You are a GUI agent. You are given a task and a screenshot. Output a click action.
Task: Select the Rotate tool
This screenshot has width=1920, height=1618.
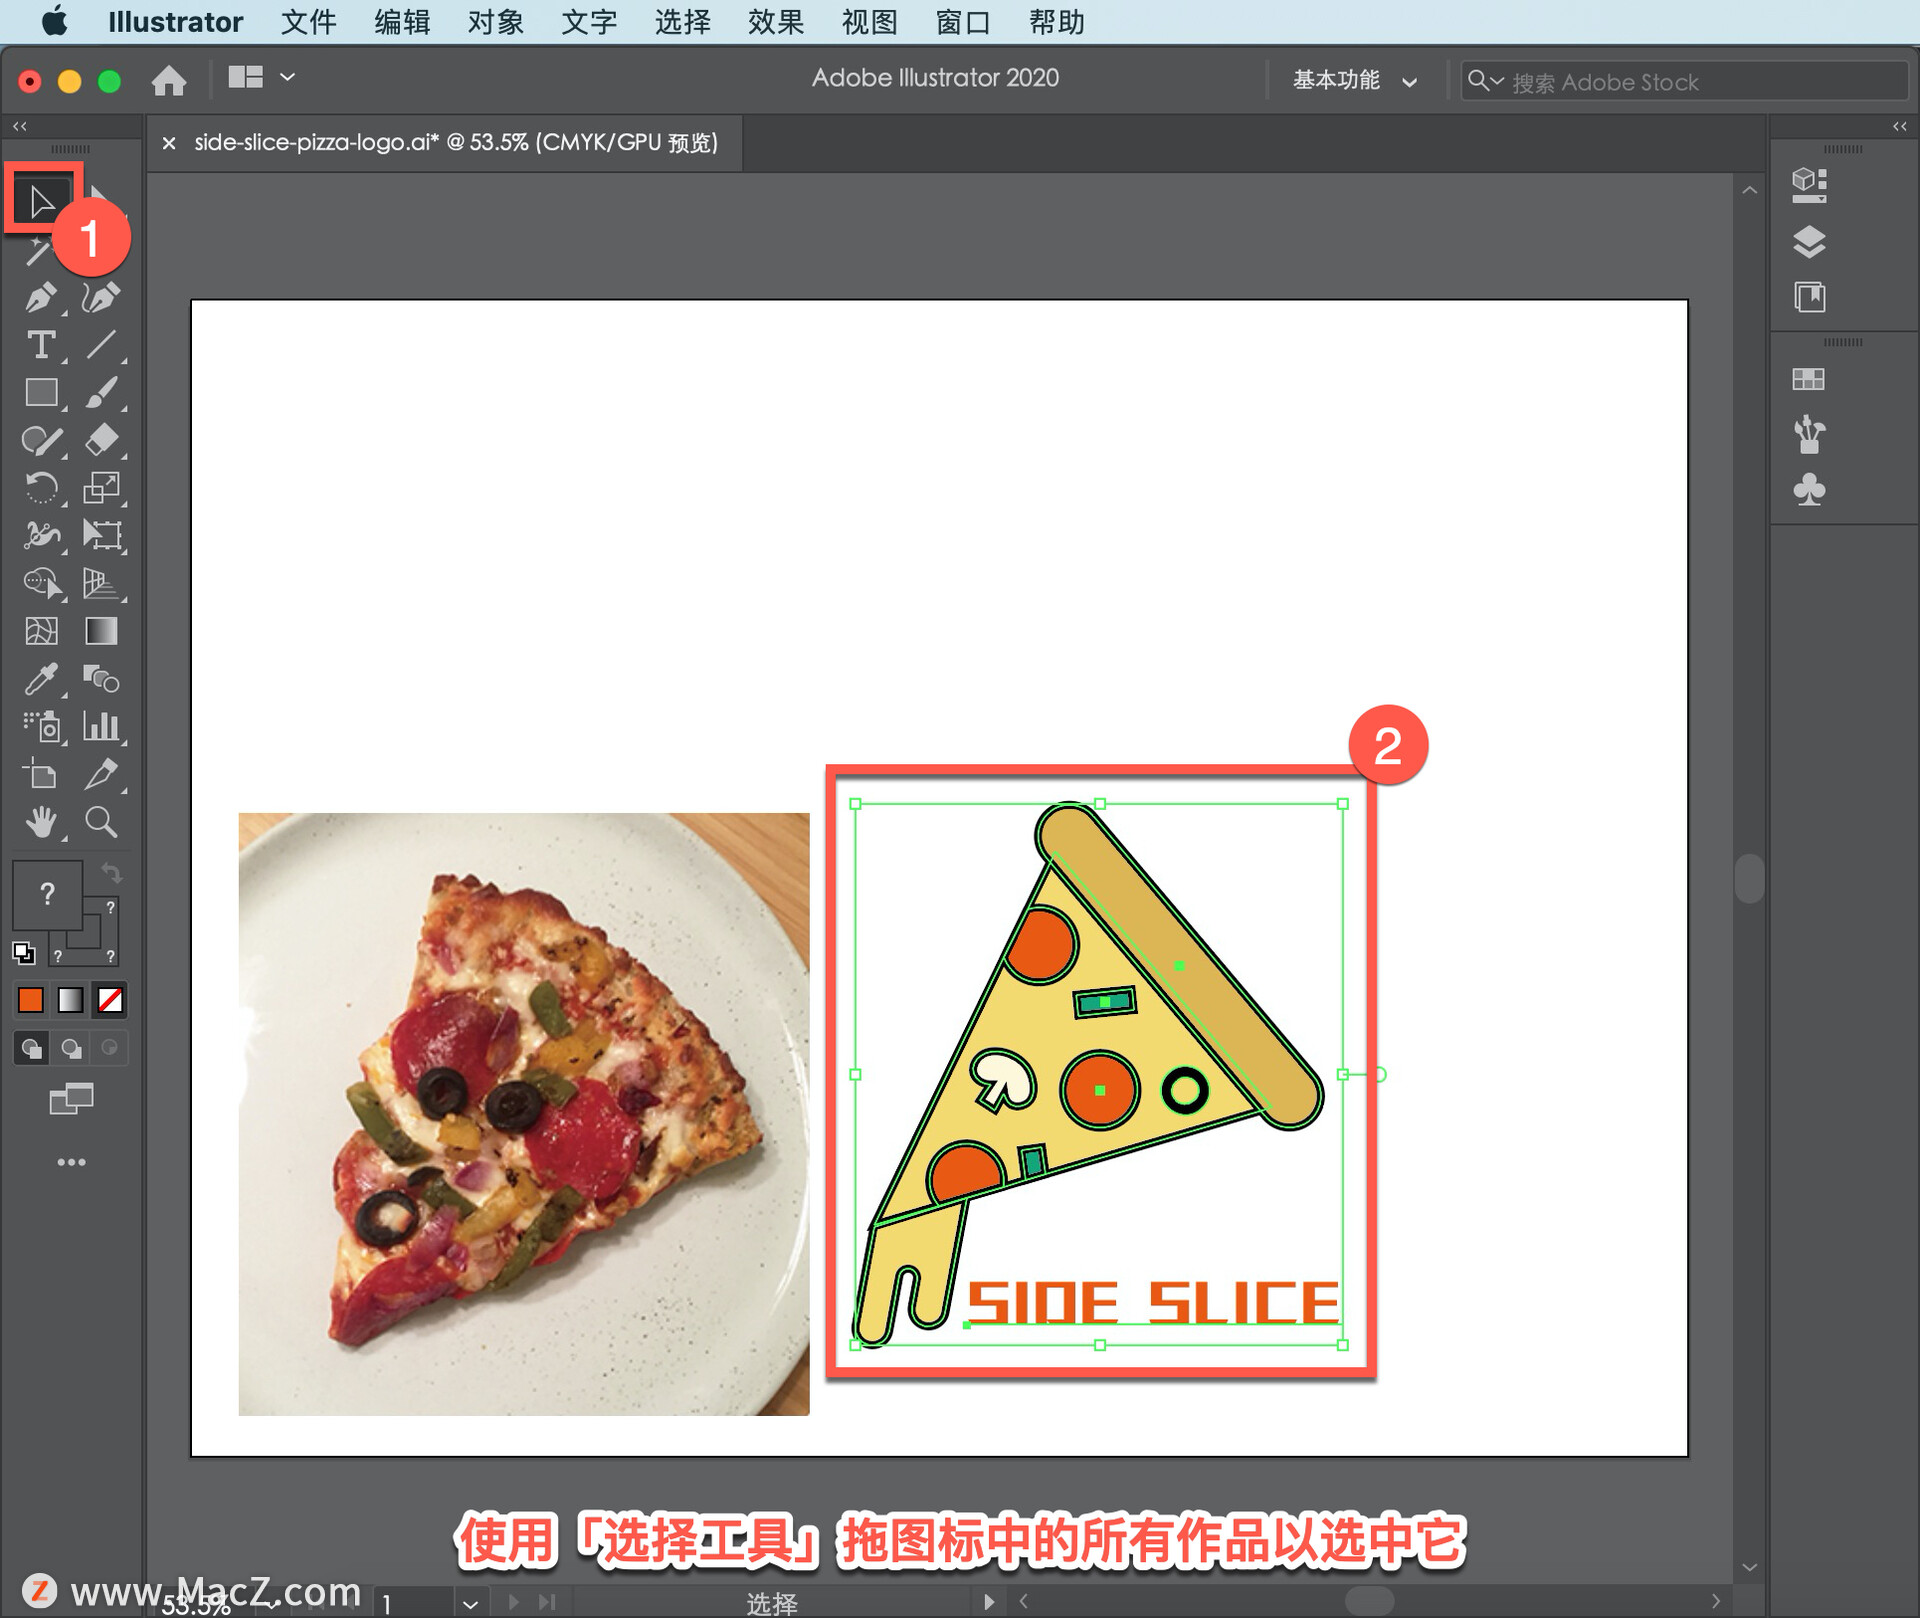coord(41,488)
